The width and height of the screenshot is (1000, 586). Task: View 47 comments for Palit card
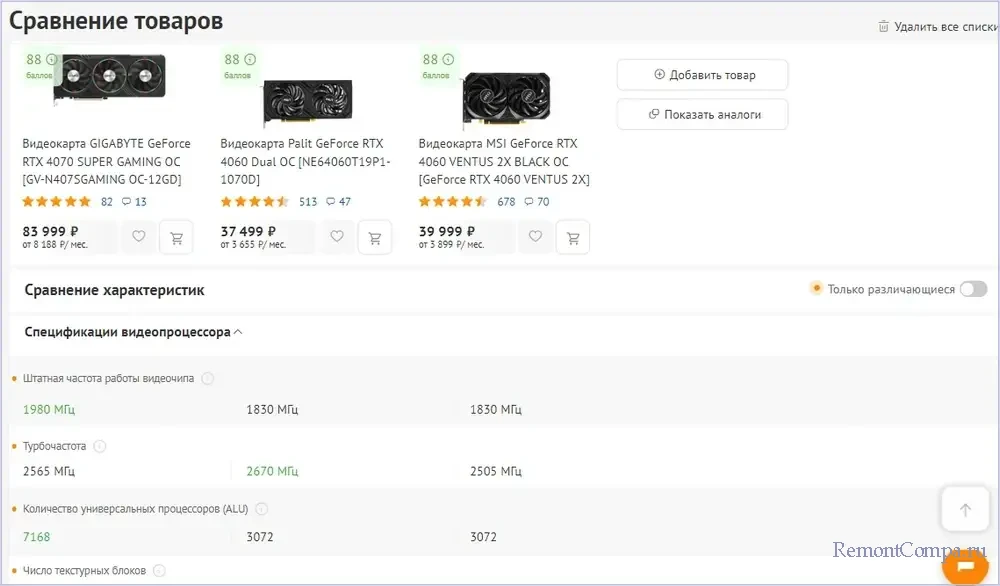click(338, 202)
